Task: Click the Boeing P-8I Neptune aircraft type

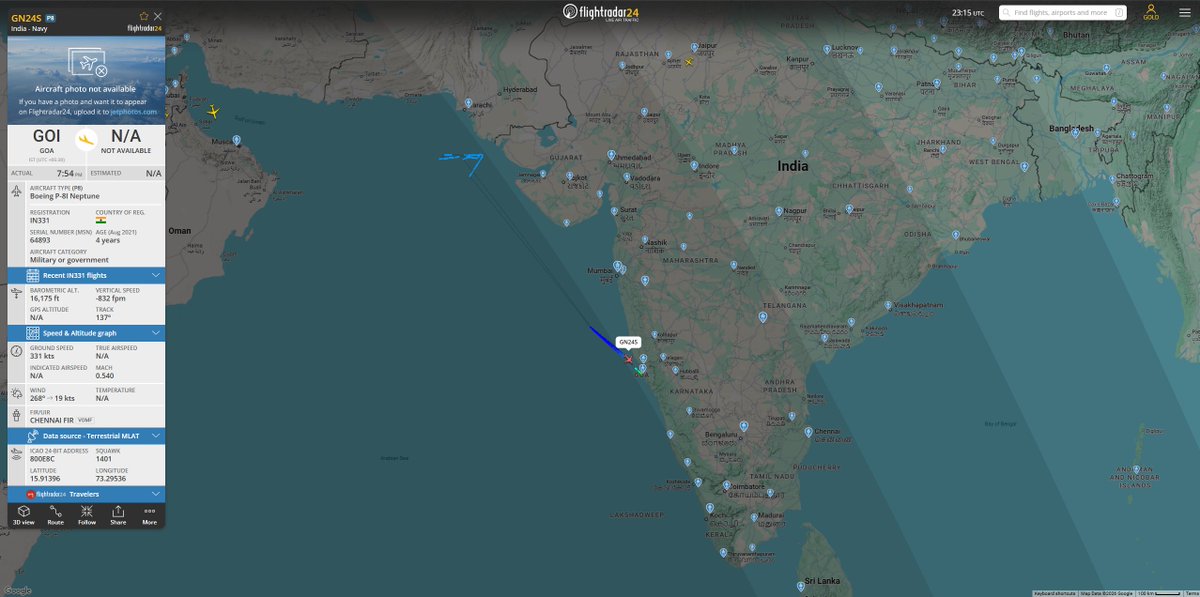Action: 64,196
